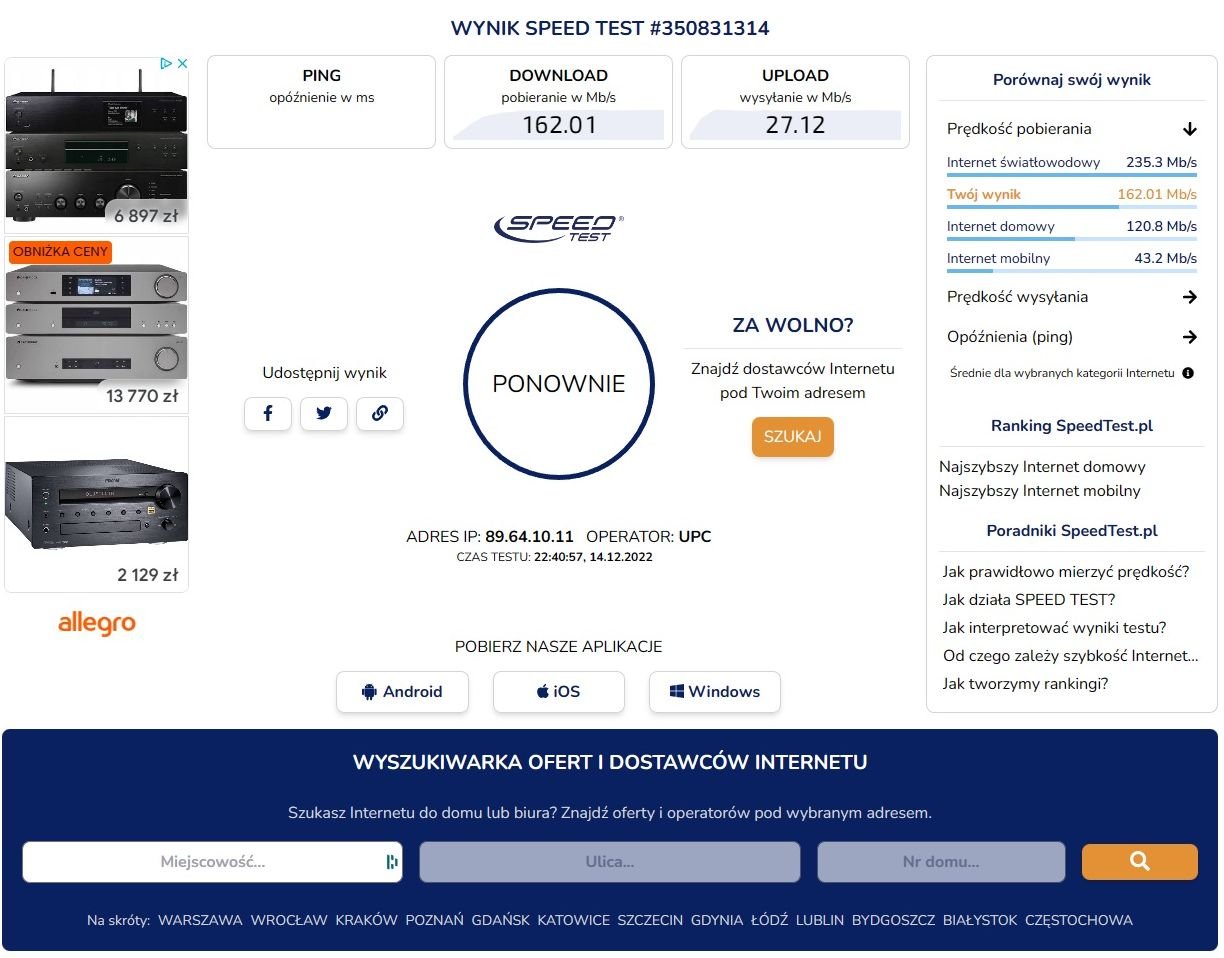Click the orange magnifier search button
The width and height of the screenshot is (1224, 958).
point(1140,861)
